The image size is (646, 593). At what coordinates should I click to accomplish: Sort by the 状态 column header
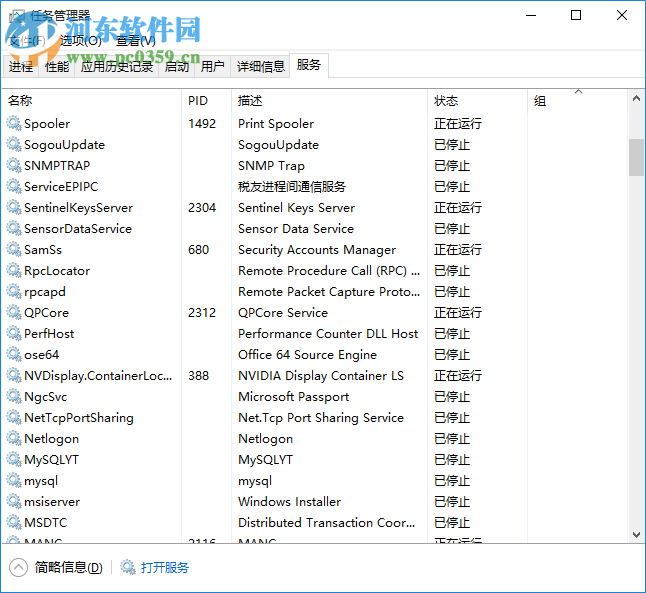click(477, 101)
